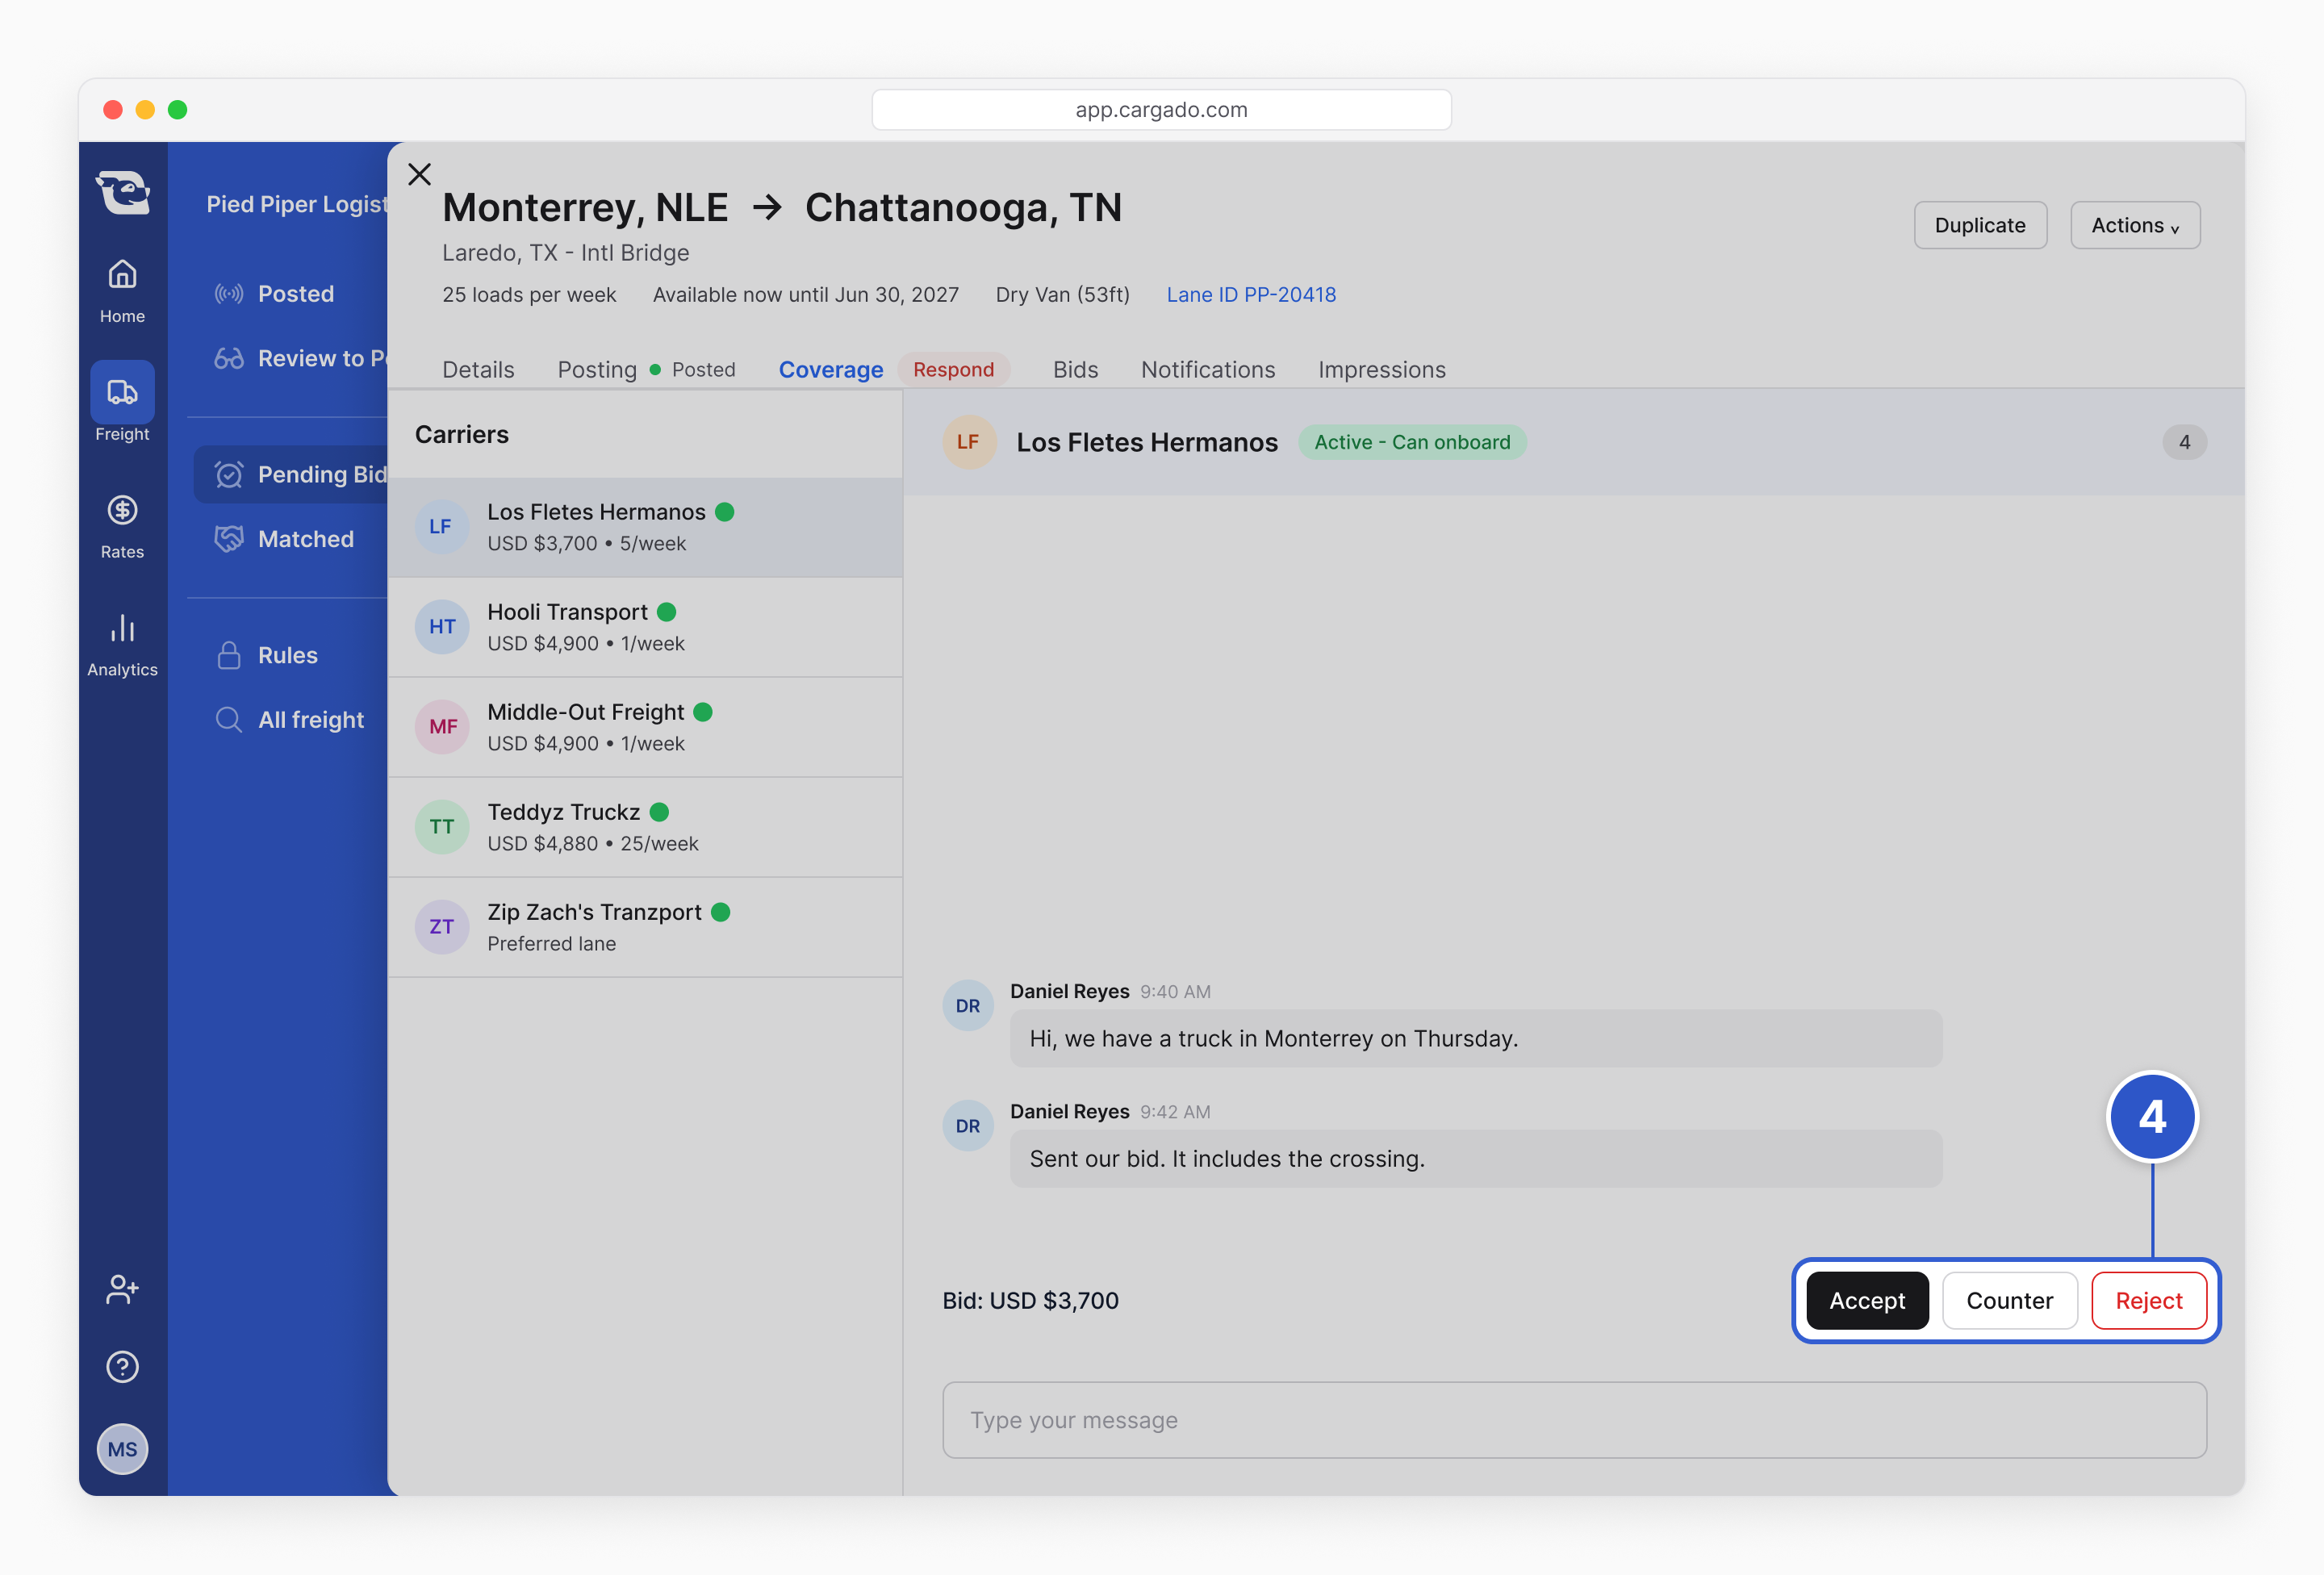This screenshot has height=1575, width=2324.
Task: Open the help question mark icon
Action: click(122, 1367)
